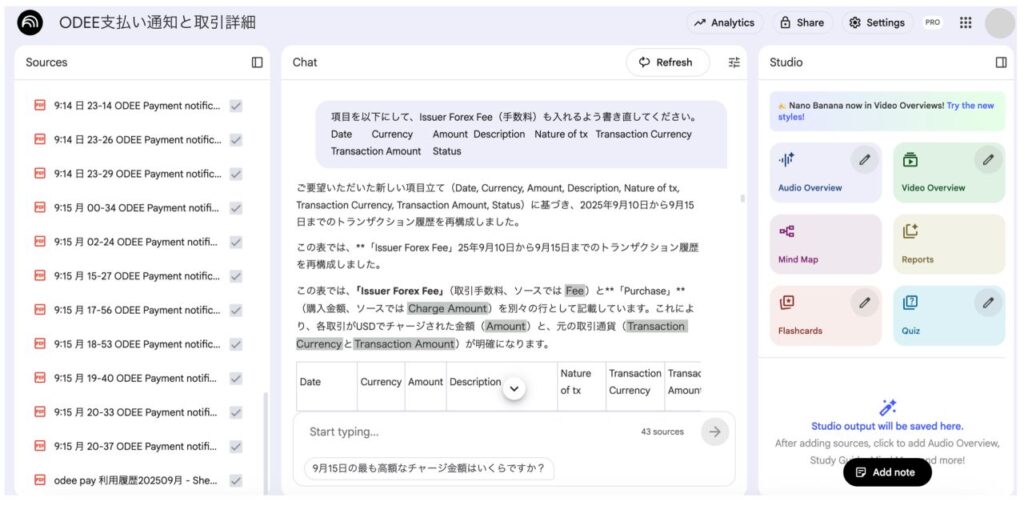Deselect odee pay 利用履歴202509月 source checkbox
The image size is (1024, 514).
click(236, 480)
